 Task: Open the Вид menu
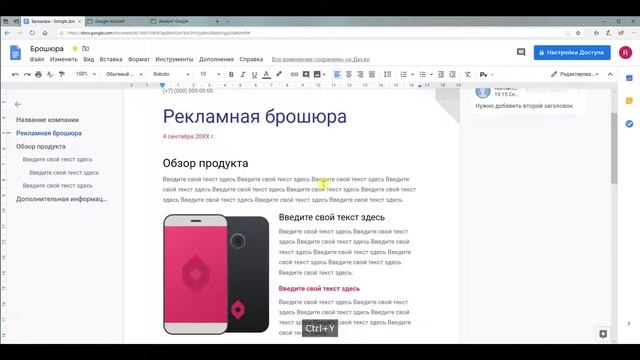[89, 59]
